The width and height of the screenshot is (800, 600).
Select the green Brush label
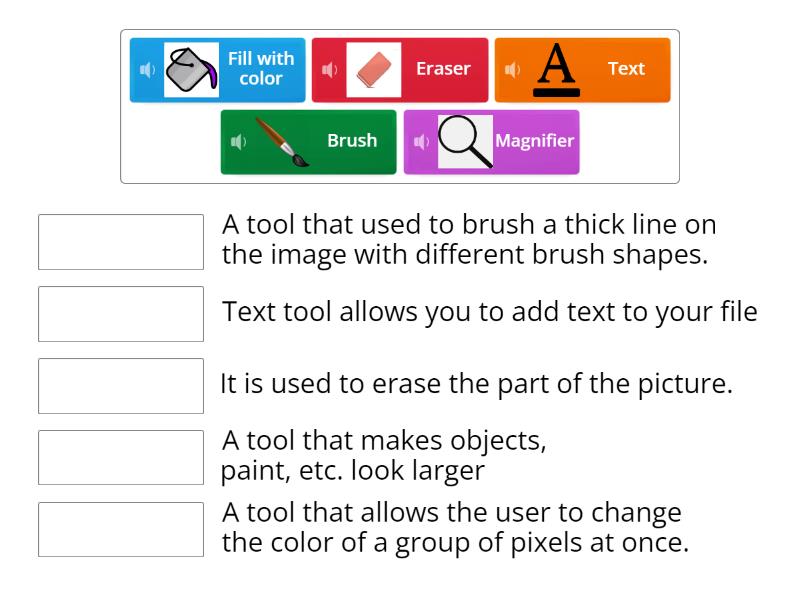pos(352,141)
